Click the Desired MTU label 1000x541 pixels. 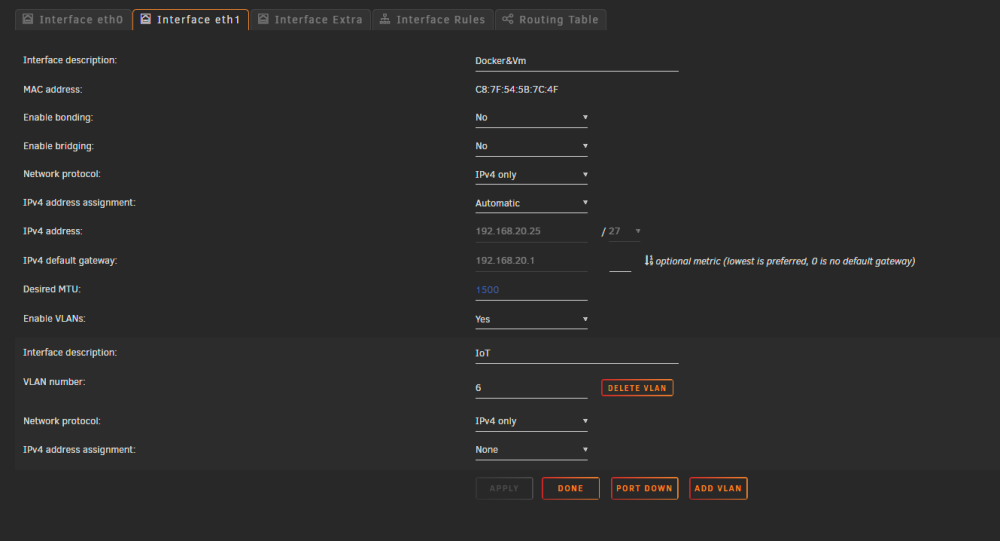tap(52, 290)
